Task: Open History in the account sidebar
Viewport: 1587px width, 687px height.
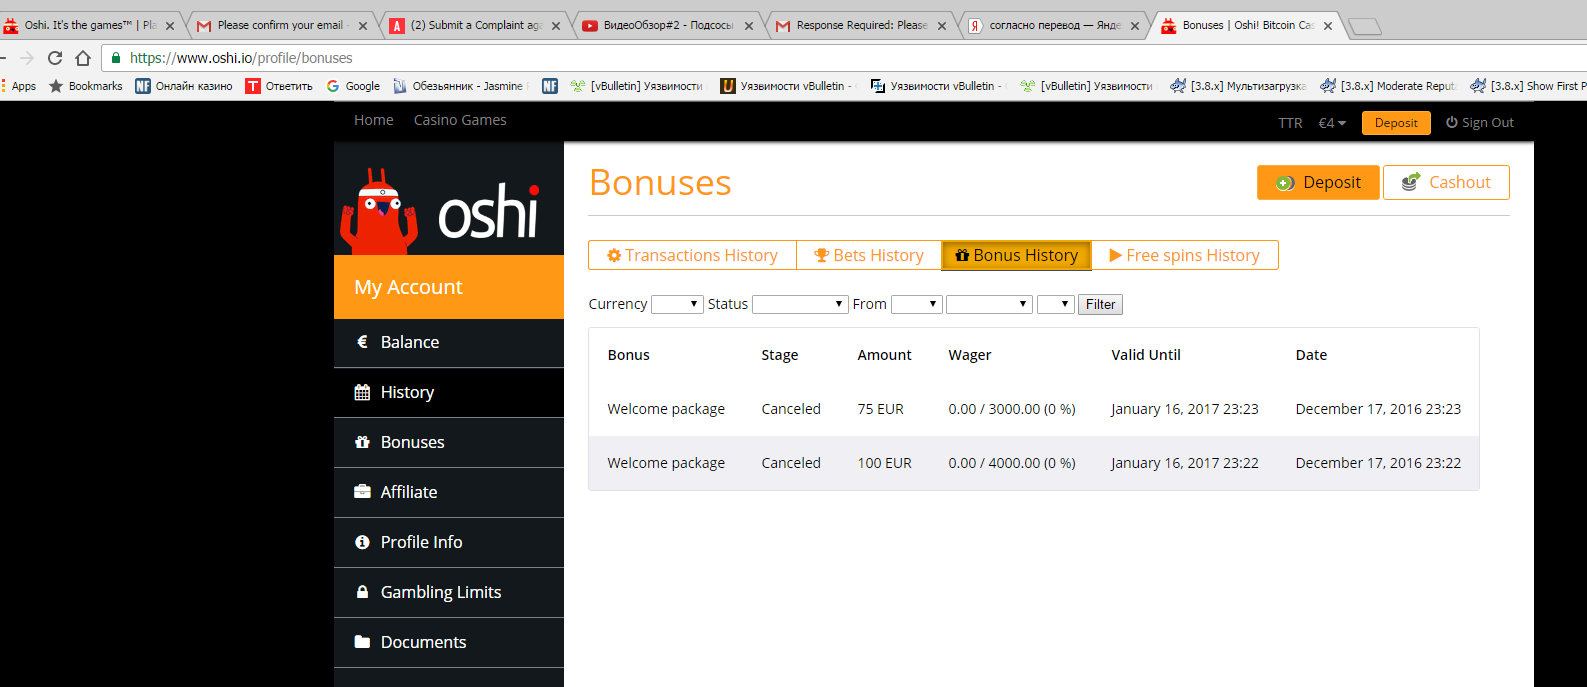Action: click(x=449, y=392)
